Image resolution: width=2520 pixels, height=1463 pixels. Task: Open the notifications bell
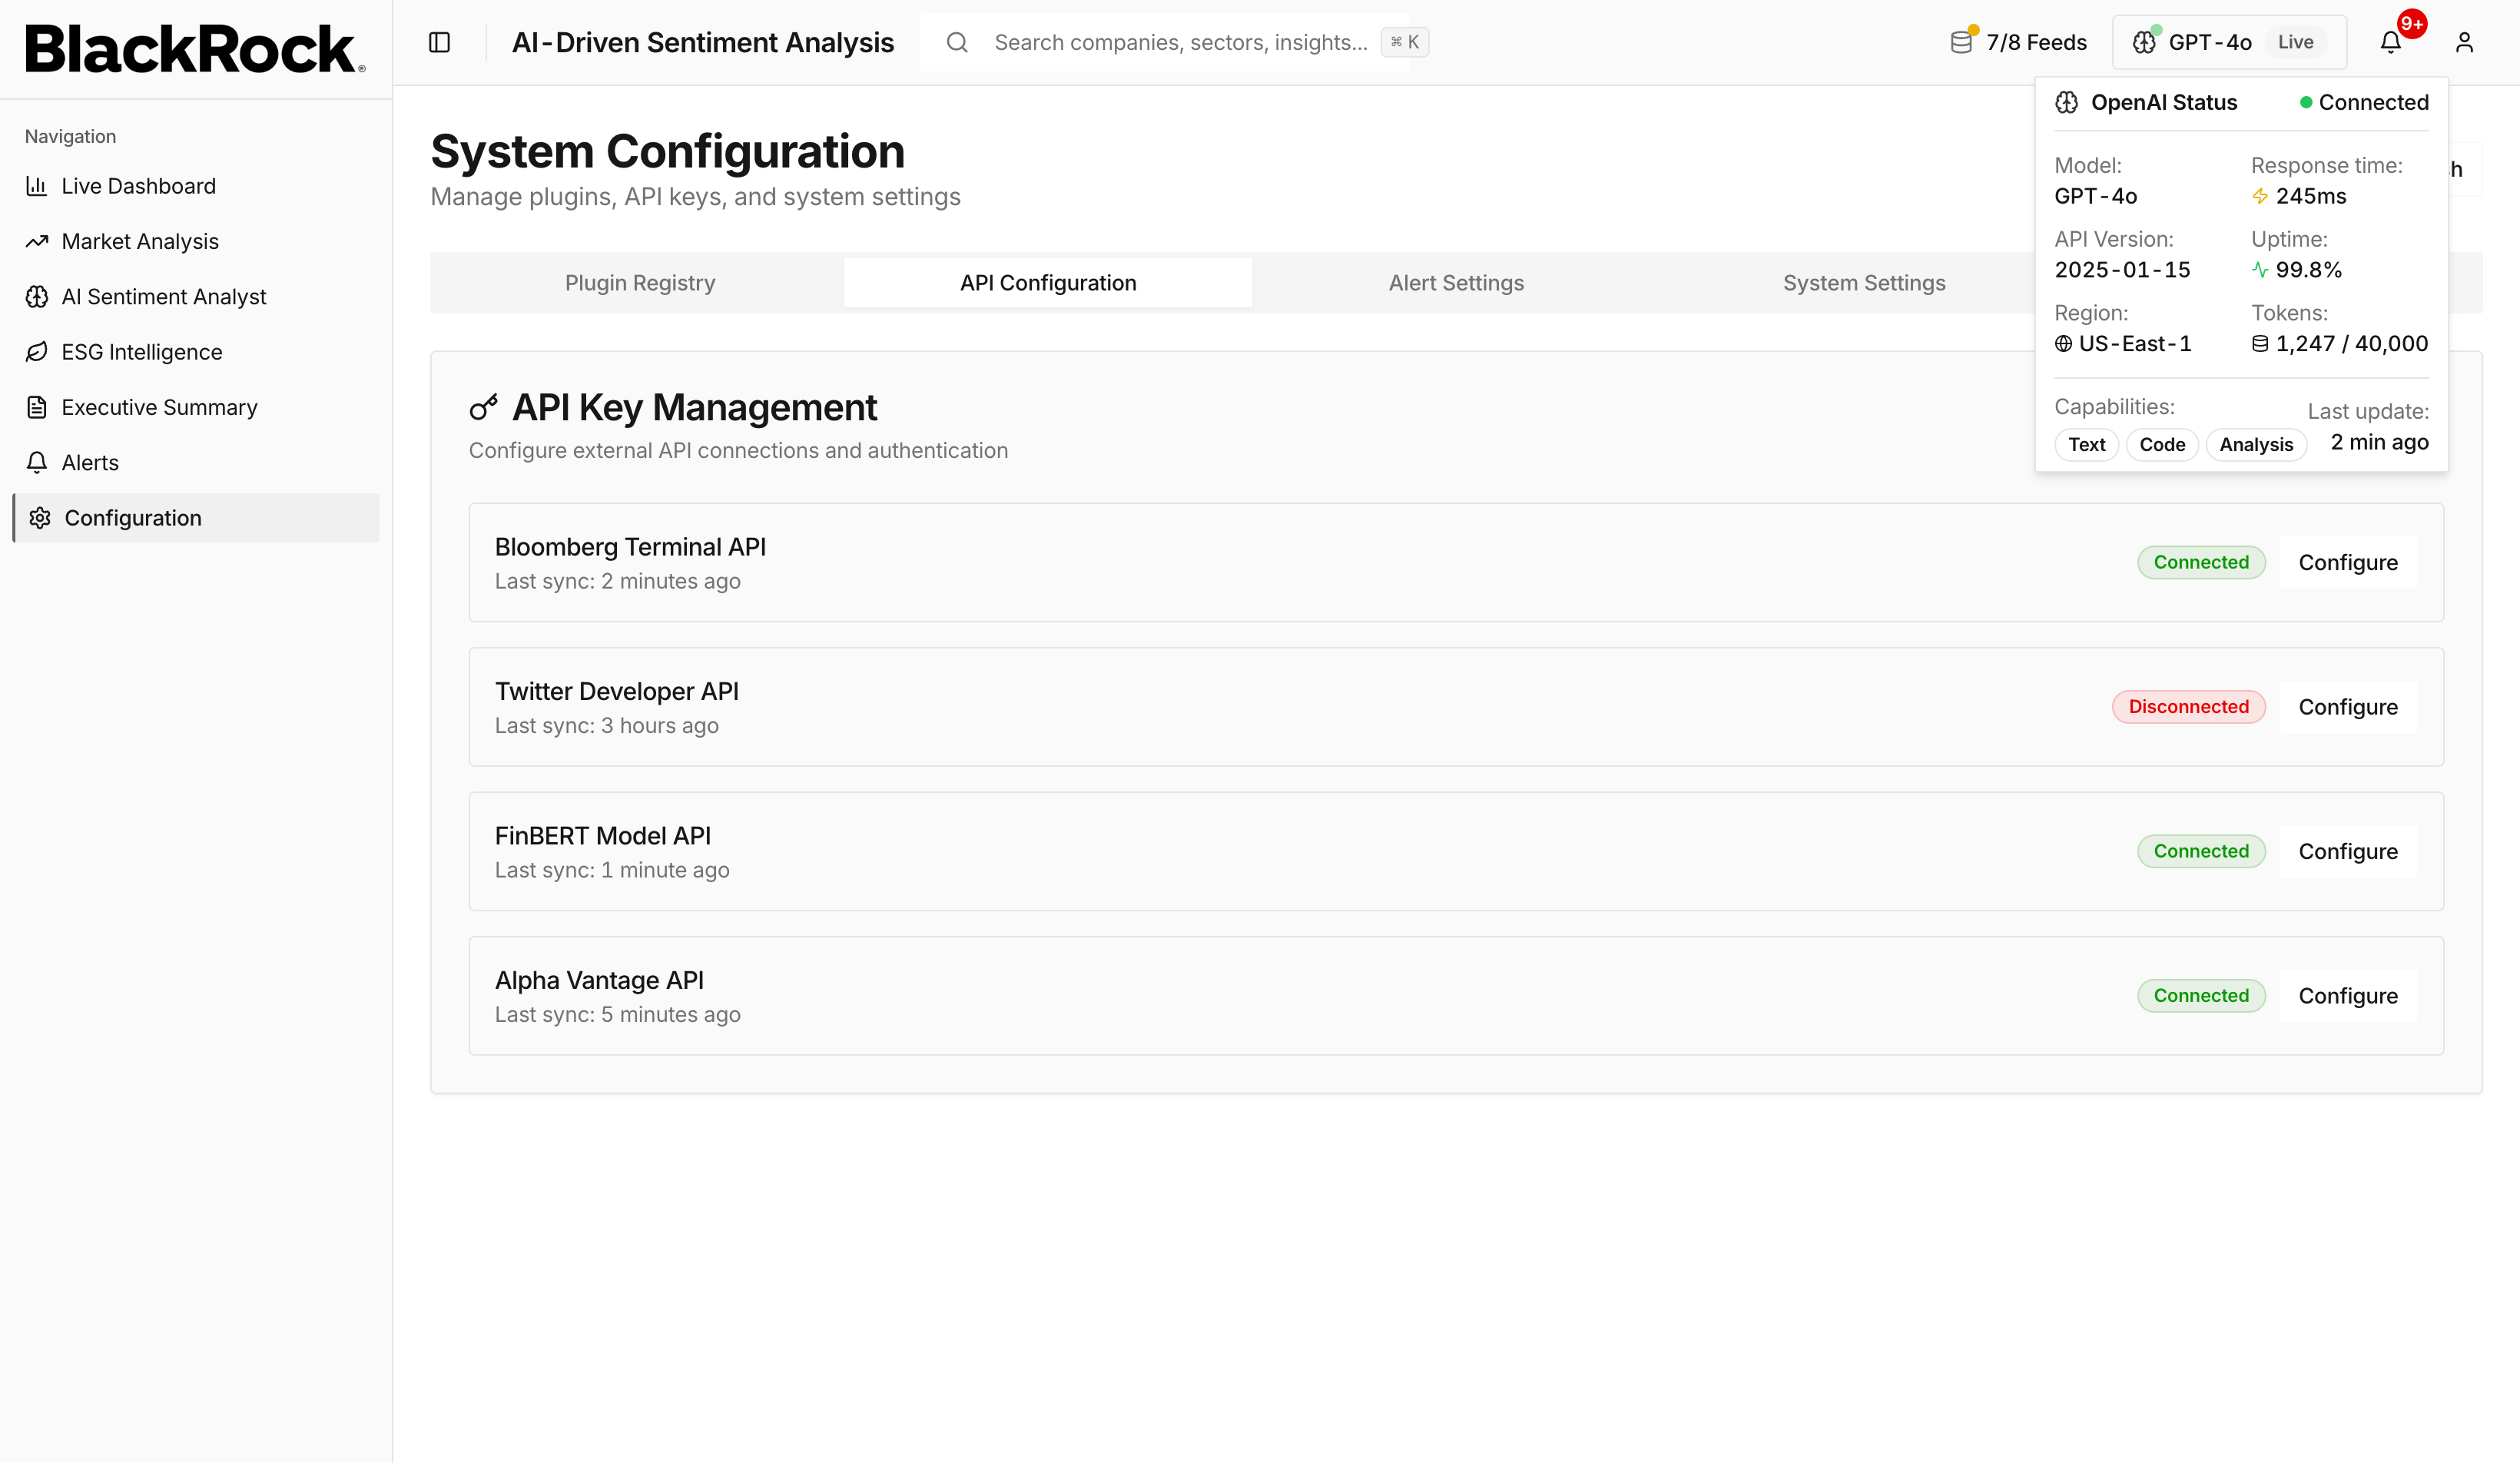click(2390, 42)
